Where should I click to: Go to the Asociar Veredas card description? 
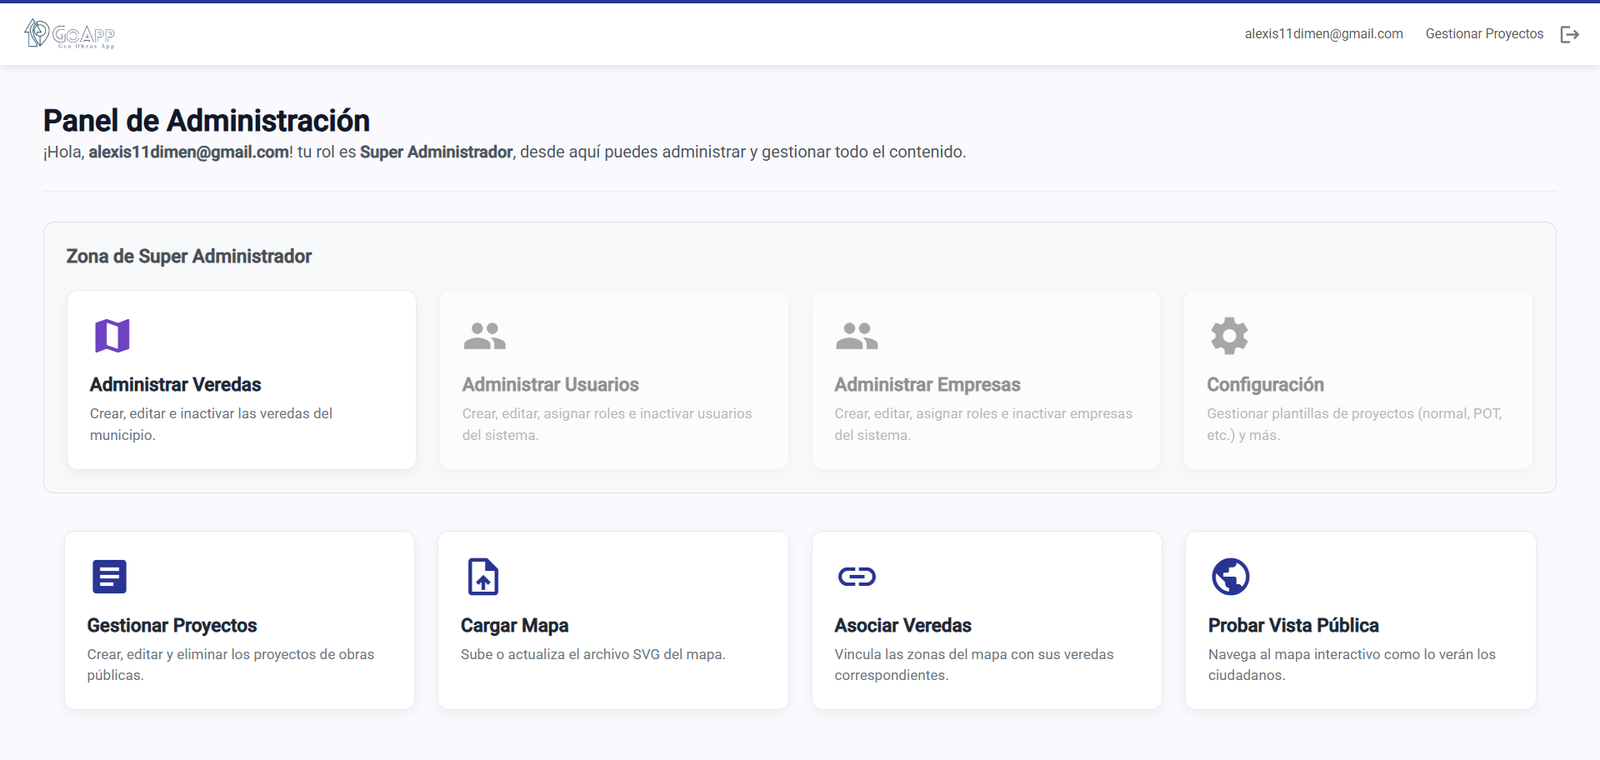(x=973, y=665)
